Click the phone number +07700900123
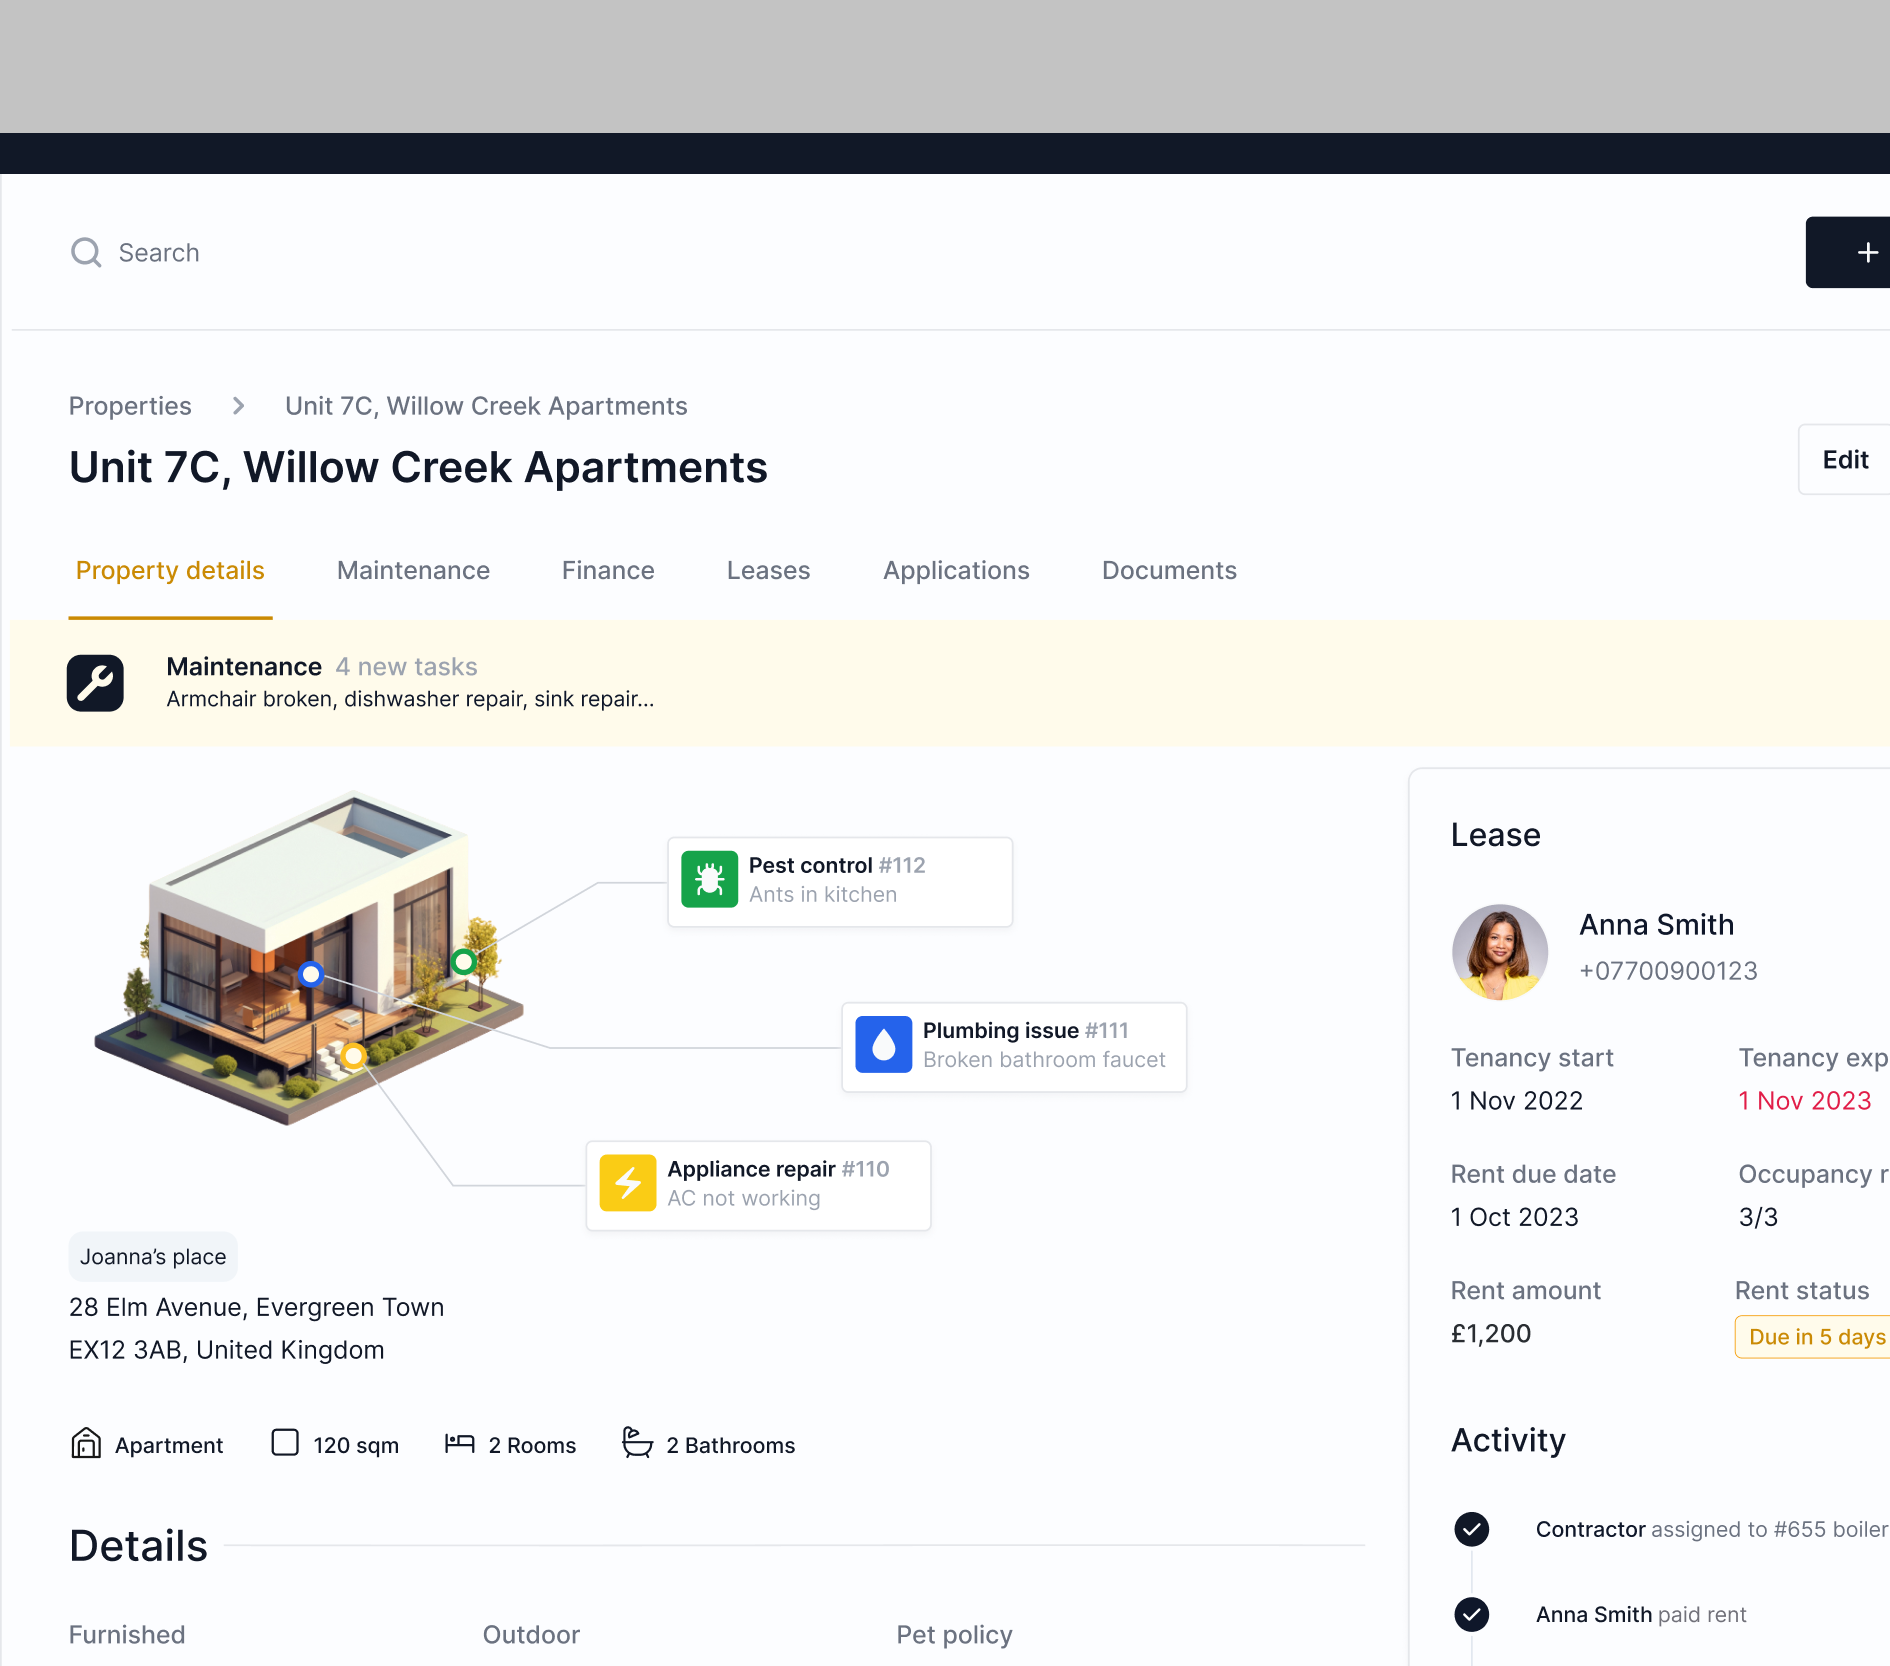The image size is (1890, 1666). pyautogui.click(x=1668, y=970)
